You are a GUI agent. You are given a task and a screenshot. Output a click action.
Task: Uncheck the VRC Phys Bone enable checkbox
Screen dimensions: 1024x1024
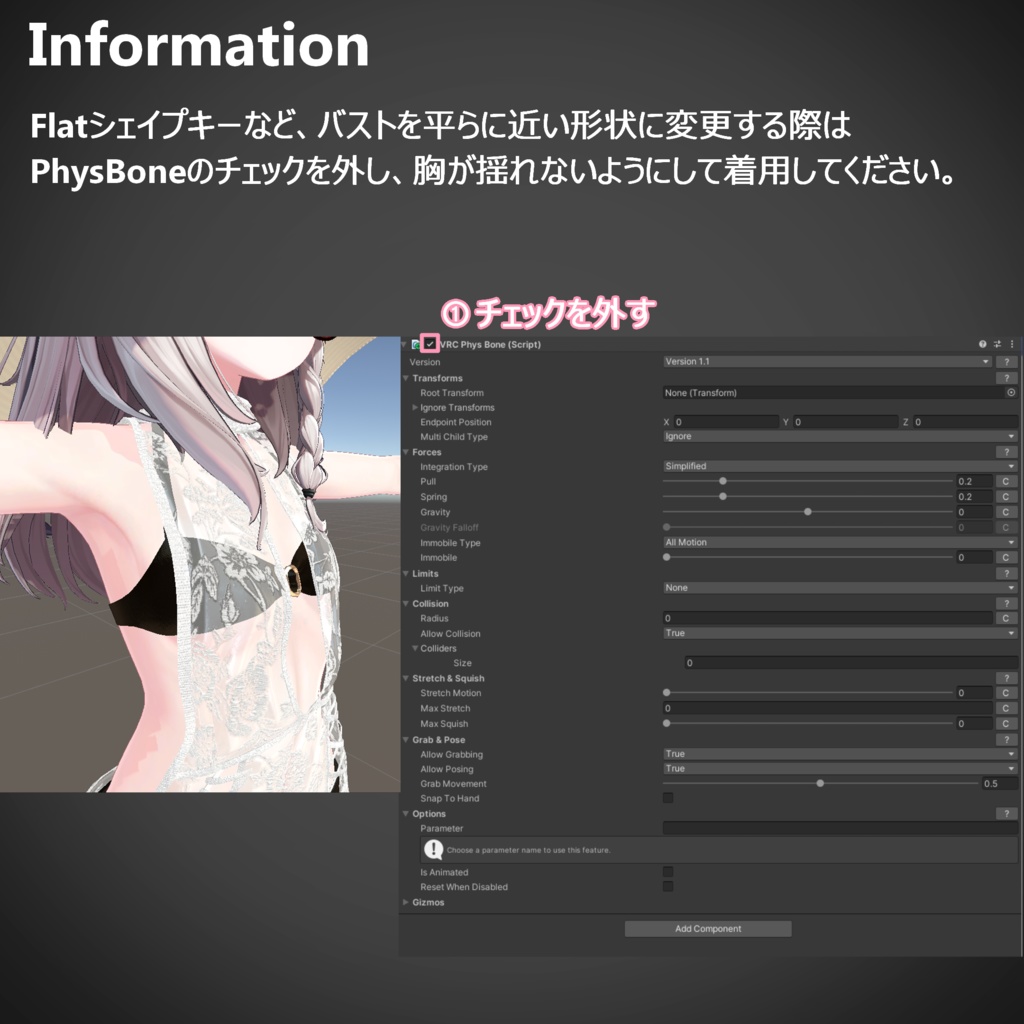[430, 344]
